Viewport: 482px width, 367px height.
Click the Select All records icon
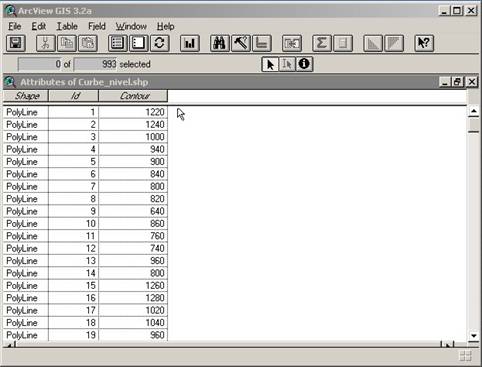[117, 43]
